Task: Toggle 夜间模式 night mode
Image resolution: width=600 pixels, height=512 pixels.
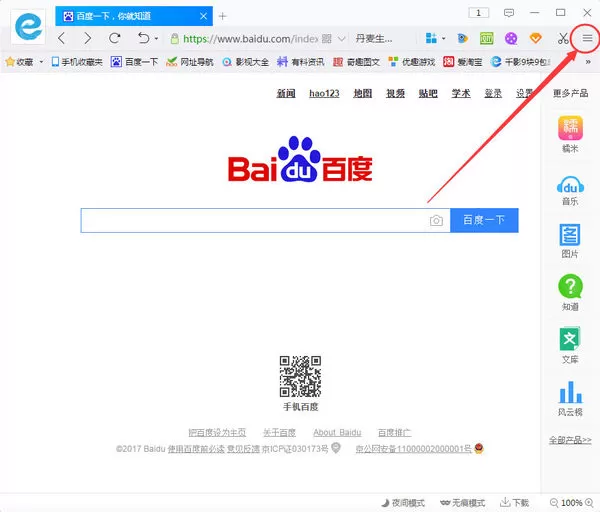Action: (x=403, y=502)
